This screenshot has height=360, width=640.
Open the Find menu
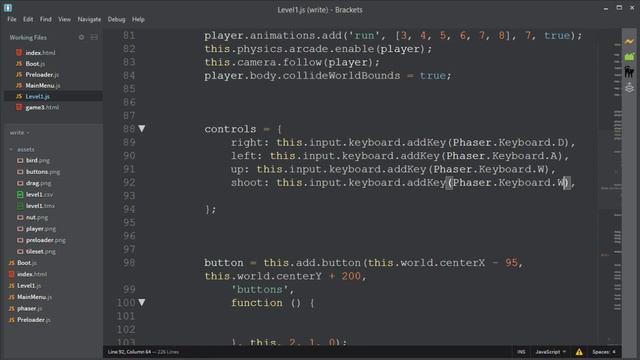pos(46,19)
